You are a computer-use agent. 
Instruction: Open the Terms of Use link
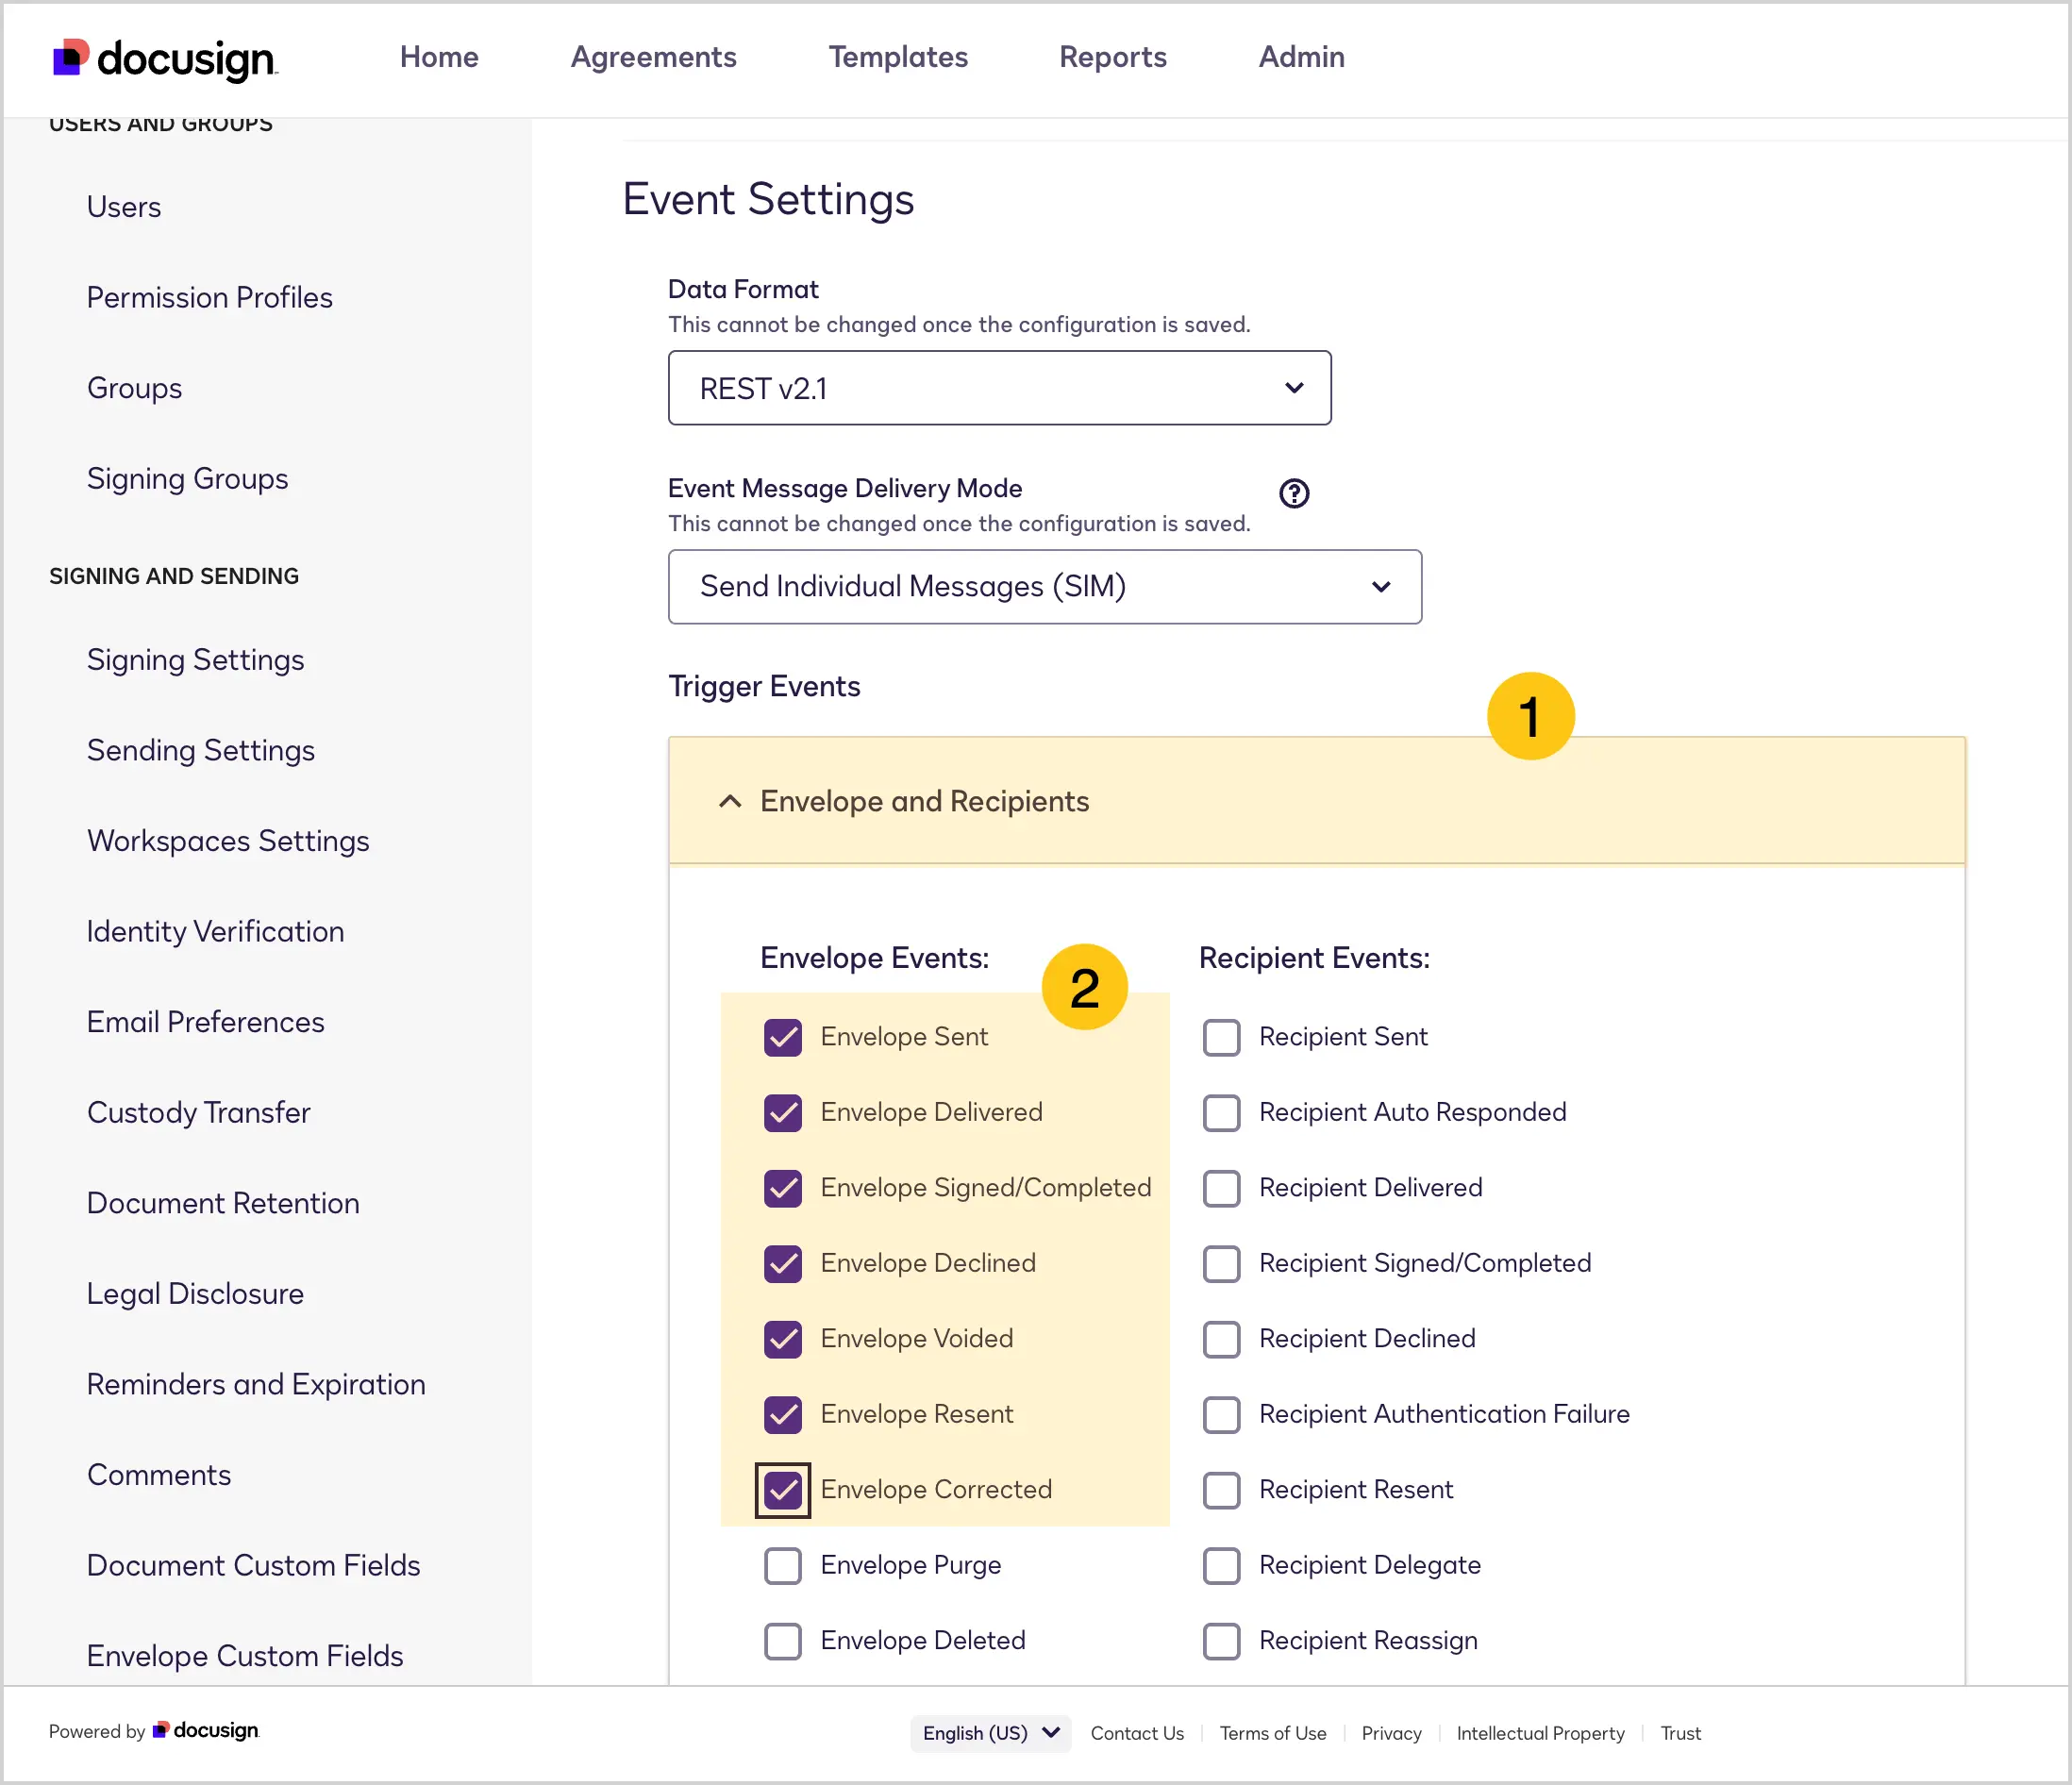point(1272,1733)
